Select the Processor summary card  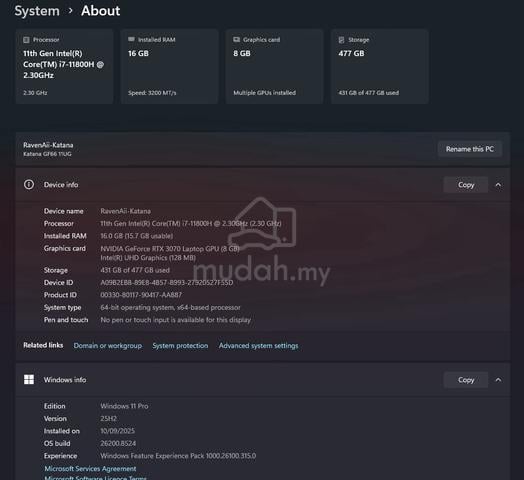point(64,67)
